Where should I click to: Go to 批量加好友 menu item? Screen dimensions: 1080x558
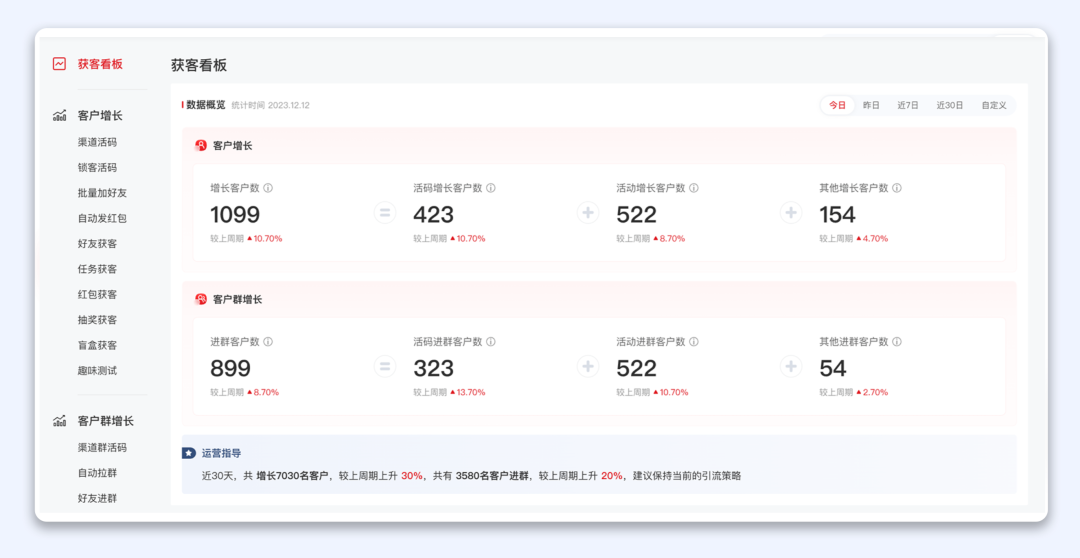(102, 193)
